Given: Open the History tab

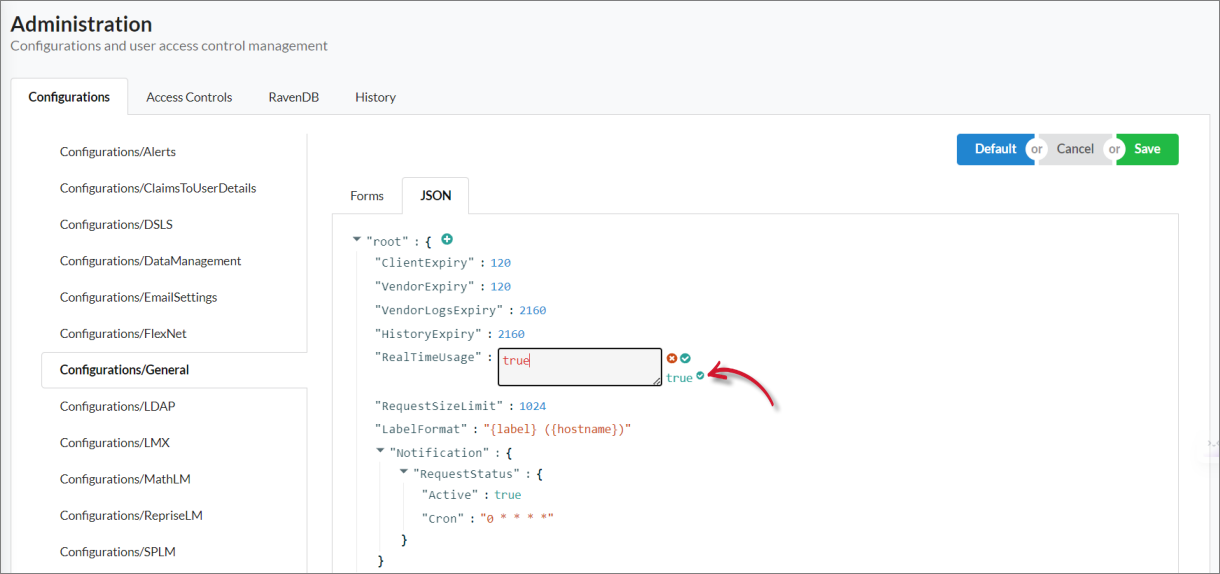Looking at the screenshot, I should (x=375, y=97).
